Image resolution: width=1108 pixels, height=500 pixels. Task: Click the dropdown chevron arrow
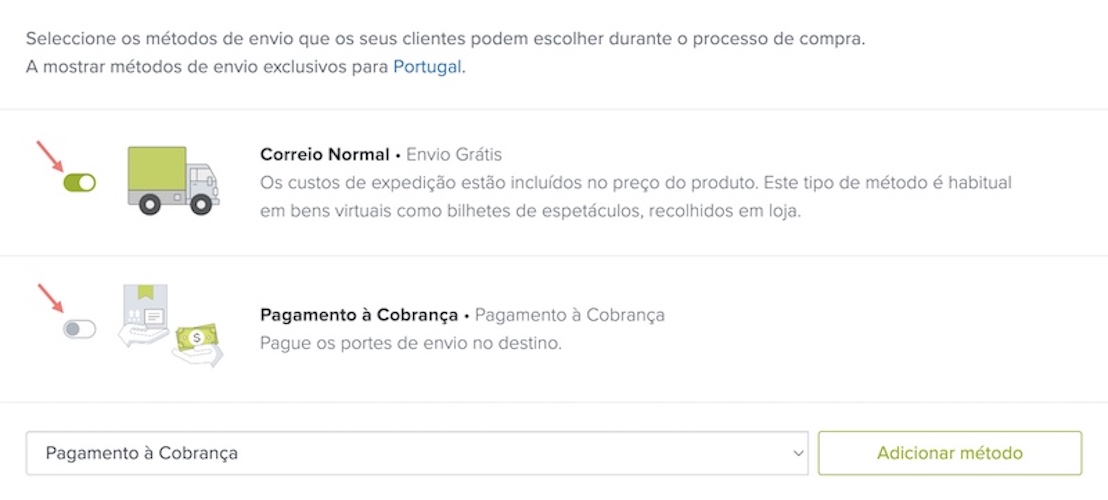798,453
